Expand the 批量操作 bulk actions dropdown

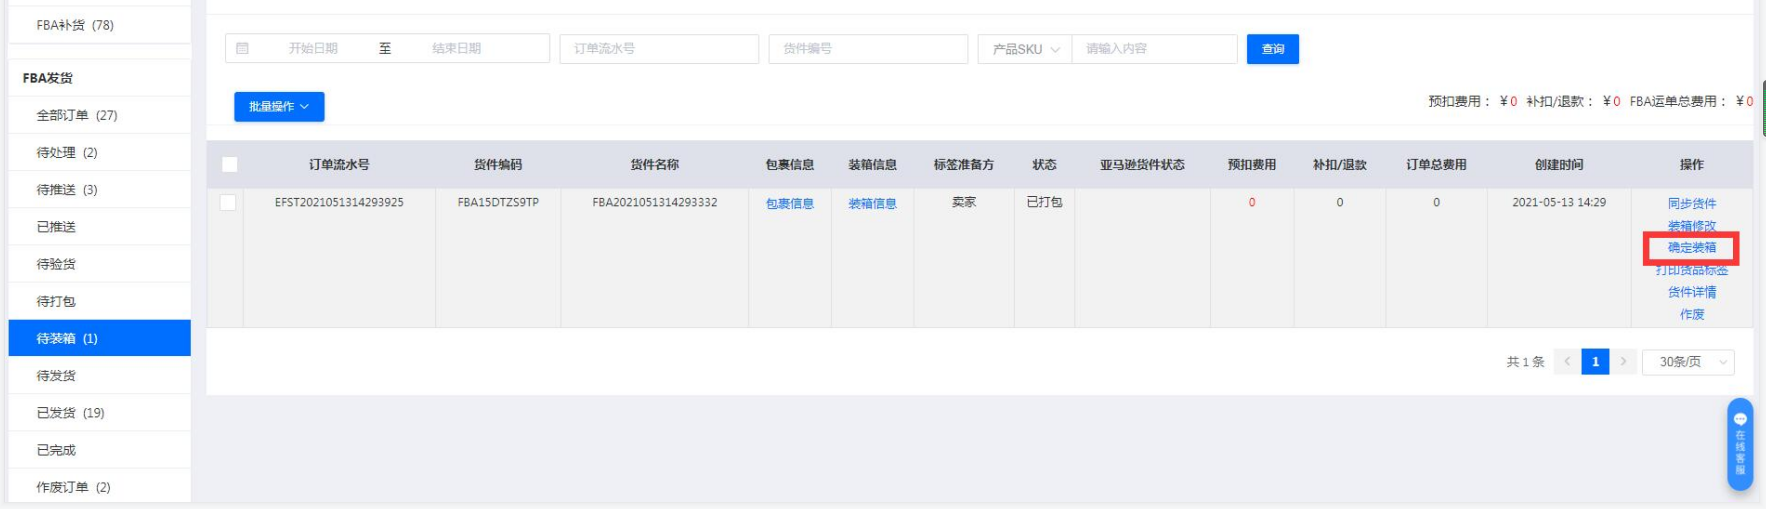(x=279, y=106)
